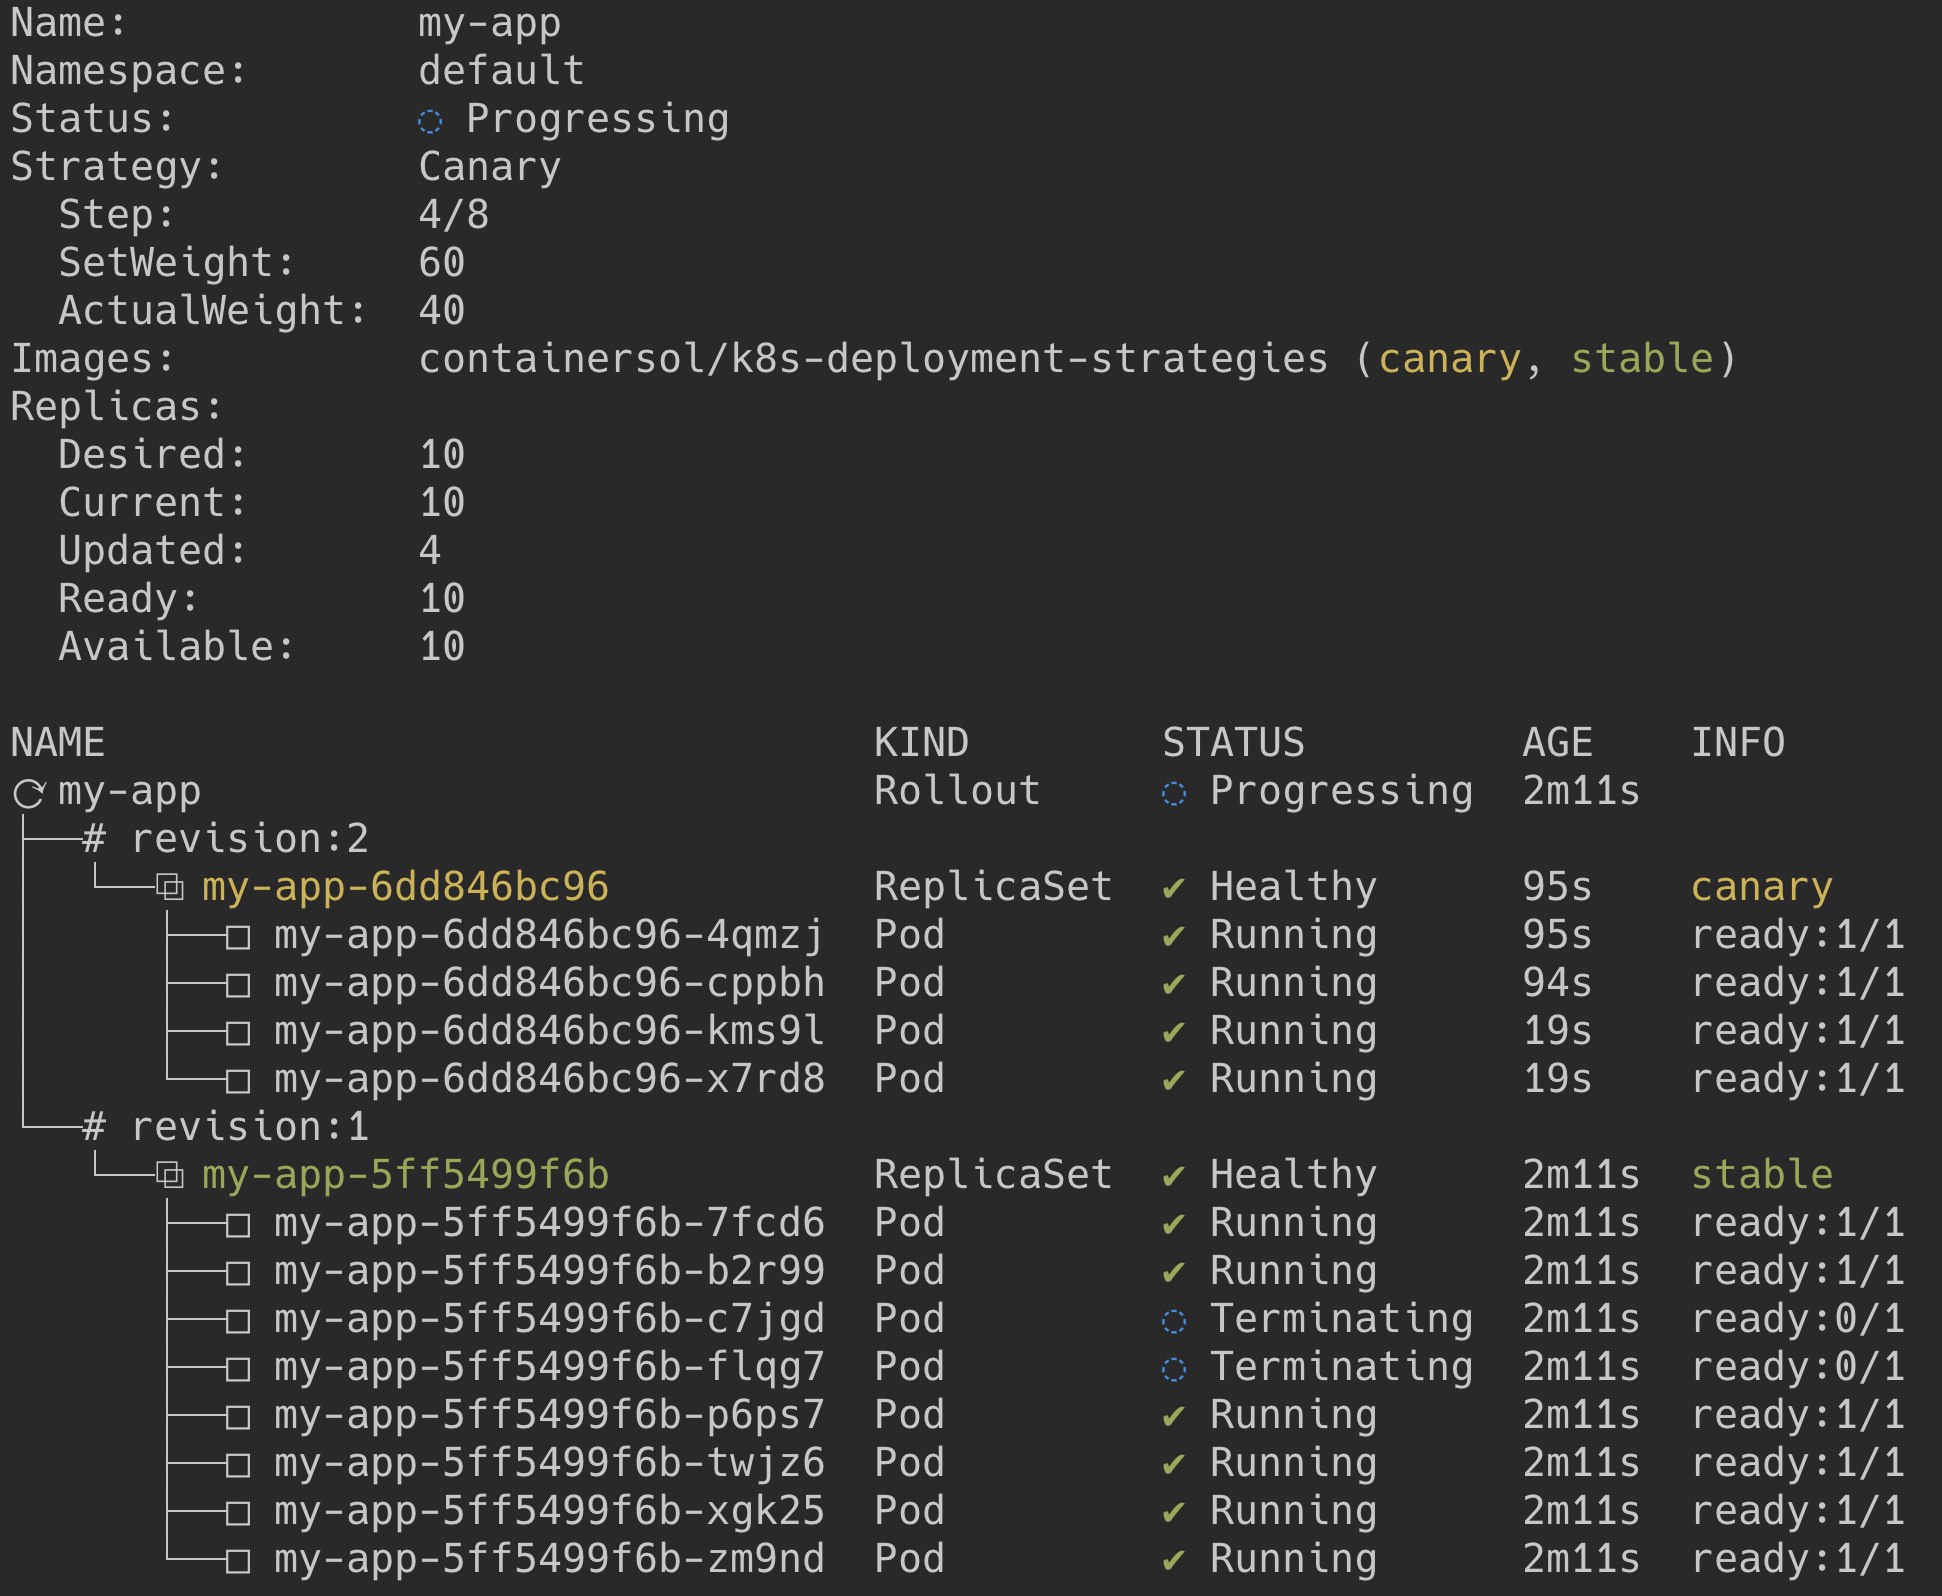Click the pod box icon for 5ff5499f6b-c7jgd
This screenshot has height=1596, width=1942.
tap(238, 1321)
